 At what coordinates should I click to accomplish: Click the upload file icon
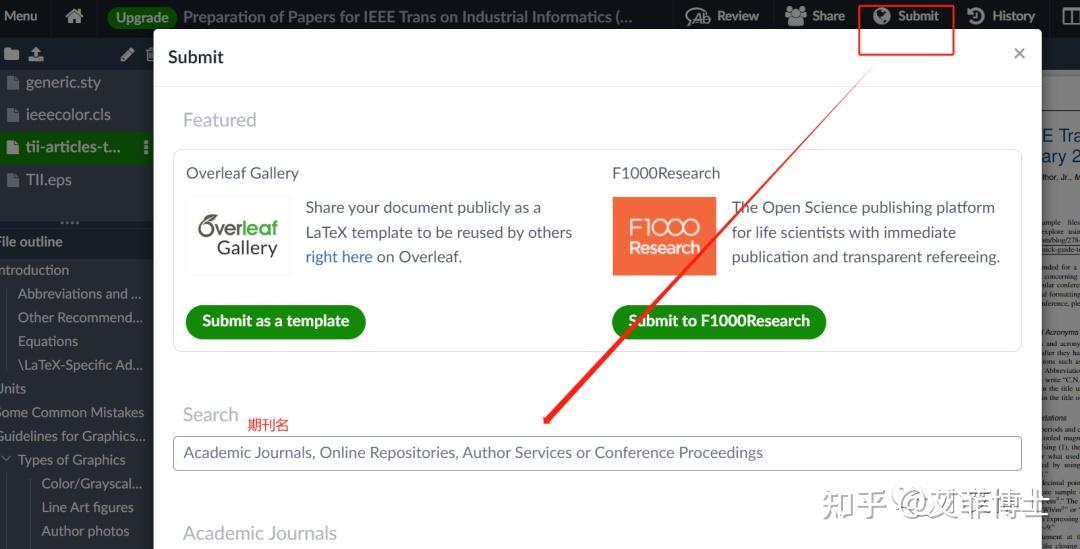pyautogui.click(x=36, y=54)
